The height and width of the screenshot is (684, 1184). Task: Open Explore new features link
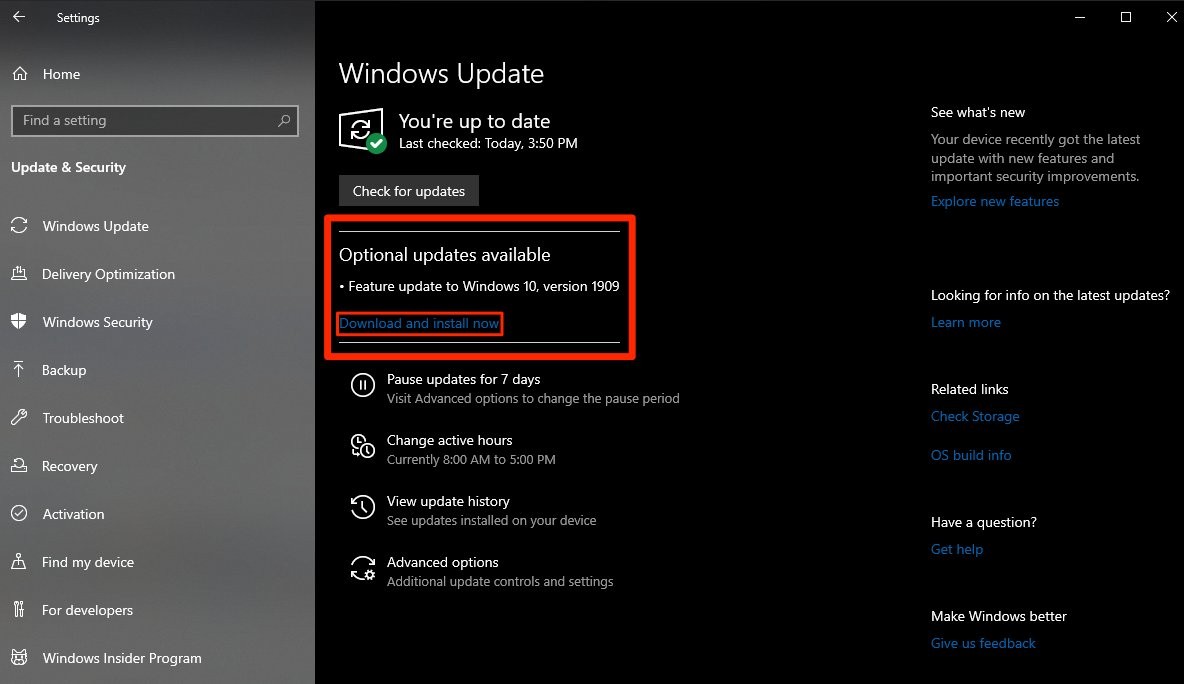click(x=994, y=201)
